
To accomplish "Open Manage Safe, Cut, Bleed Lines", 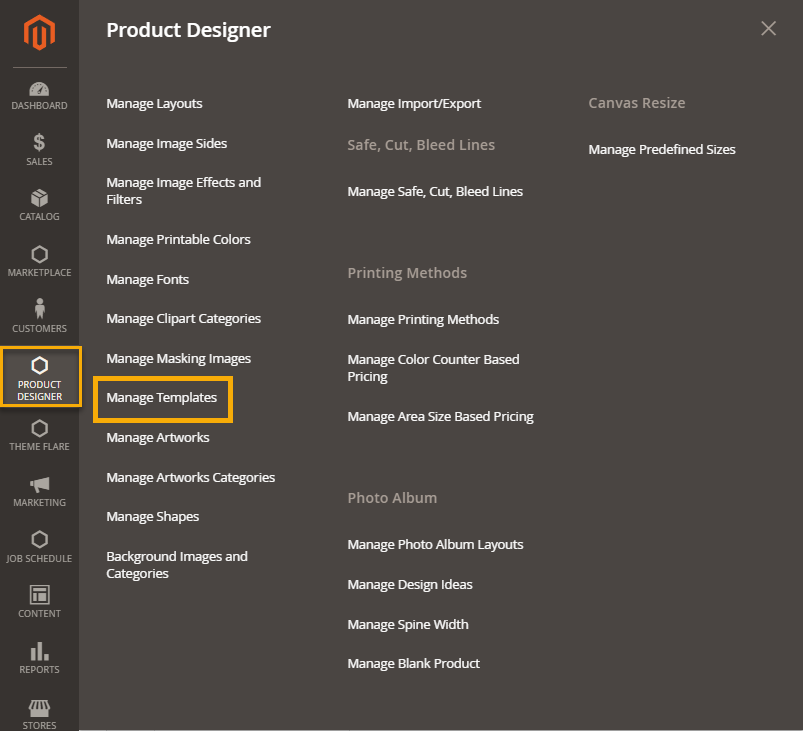I will coord(435,192).
